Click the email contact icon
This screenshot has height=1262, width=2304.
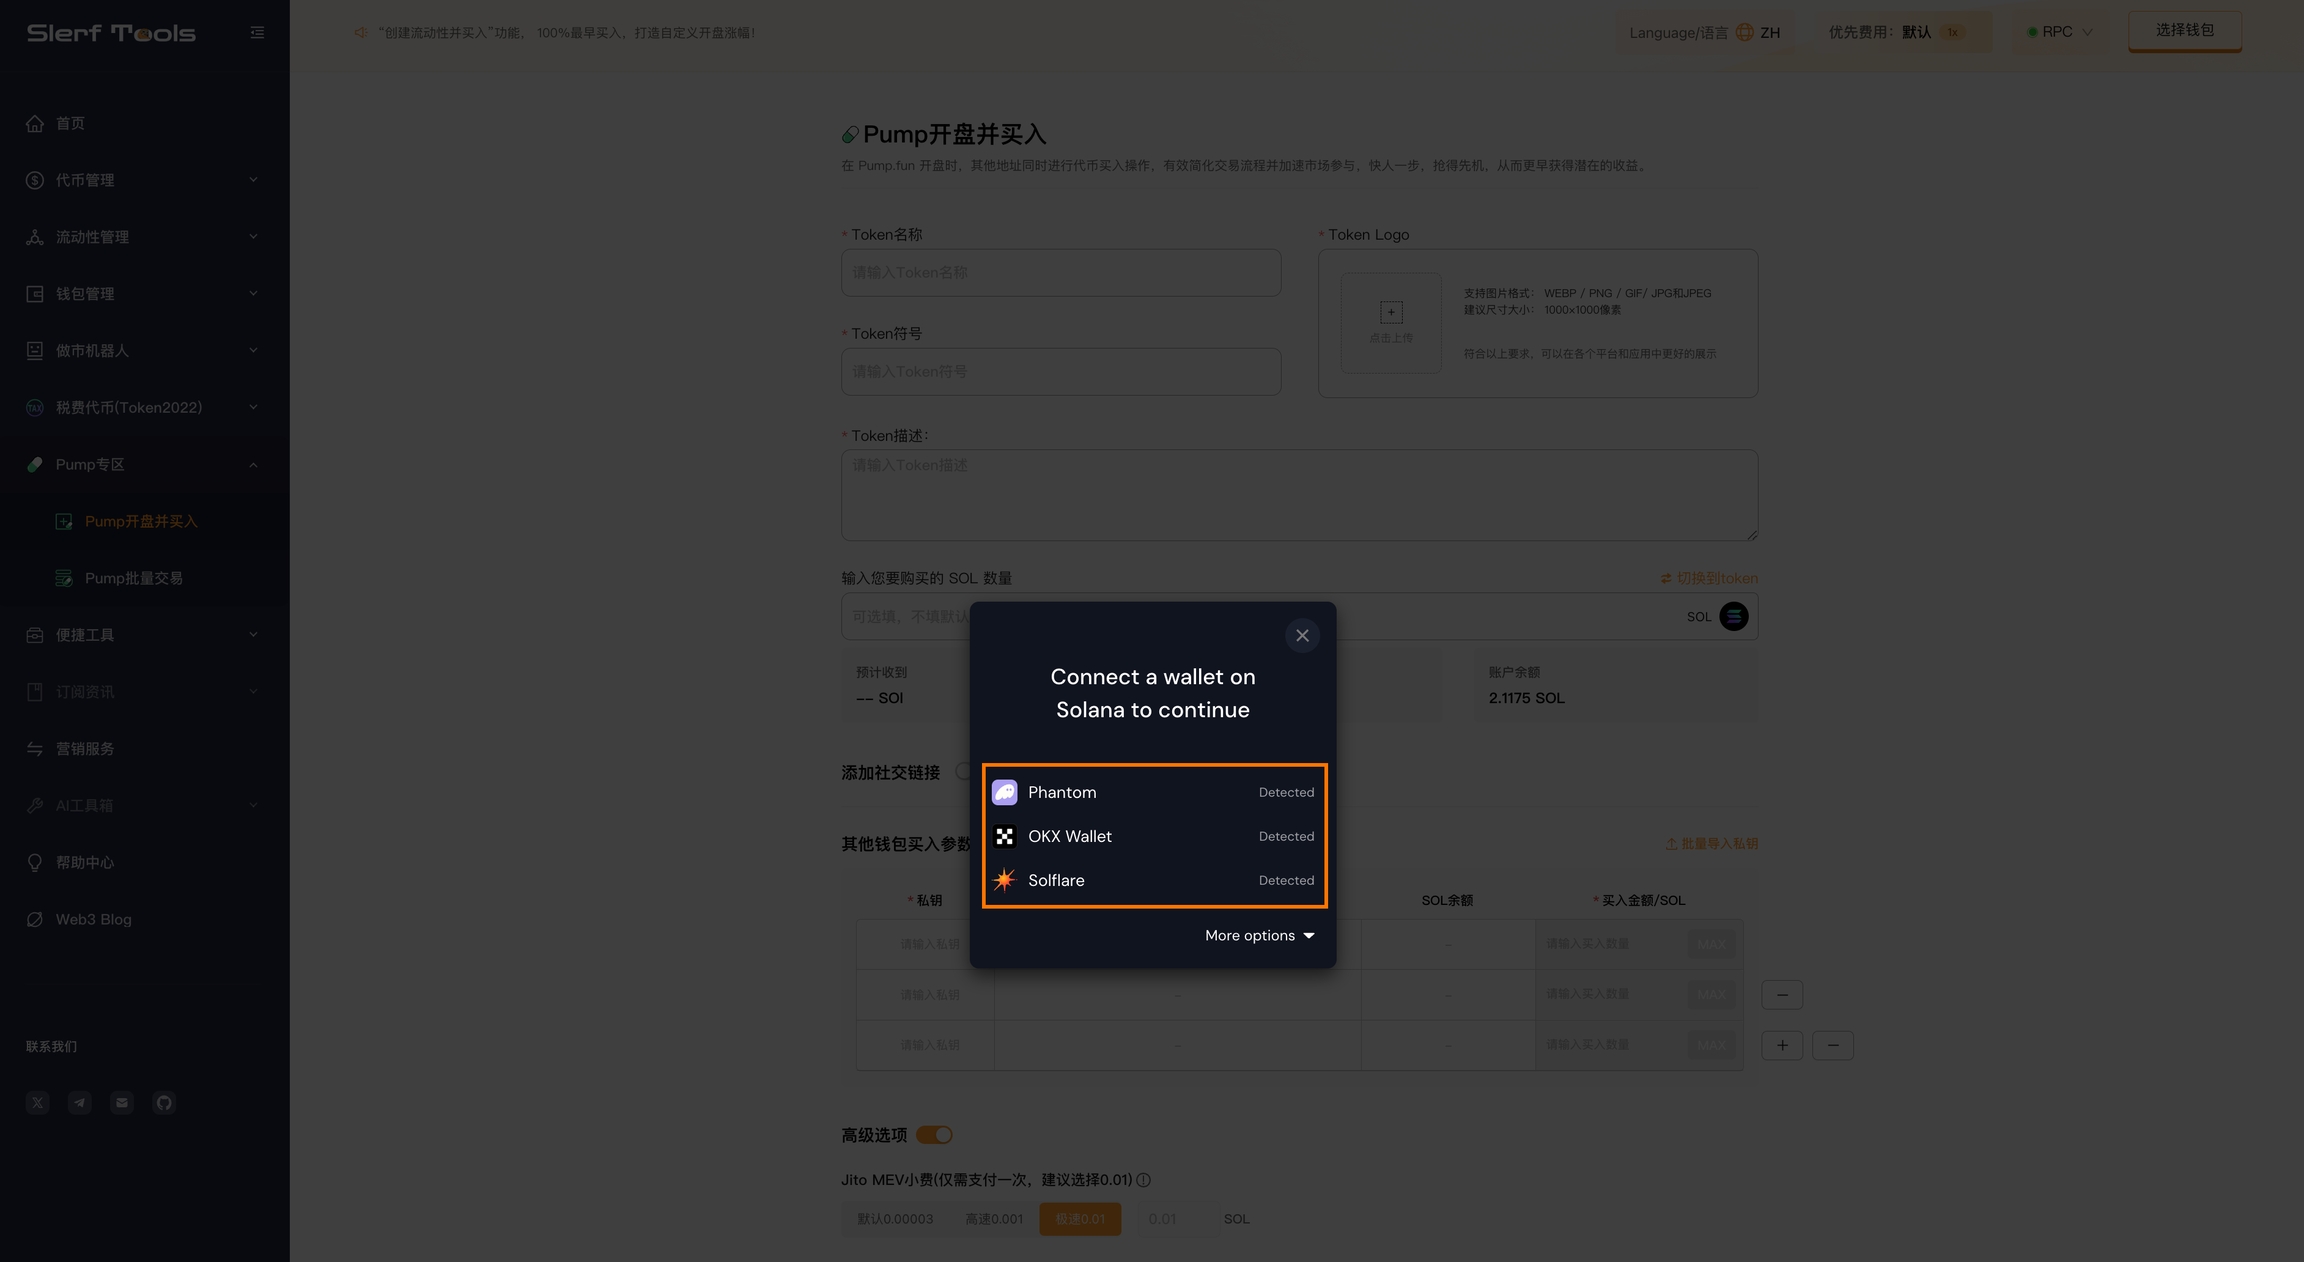(x=122, y=1103)
